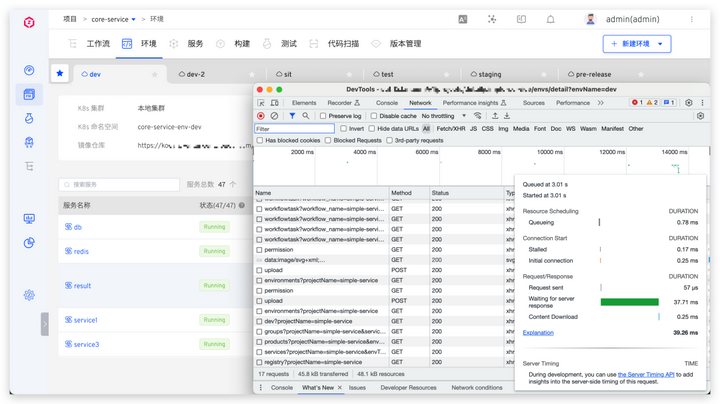
Task: Select the staging environment tab
Action: (x=489, y=74)
